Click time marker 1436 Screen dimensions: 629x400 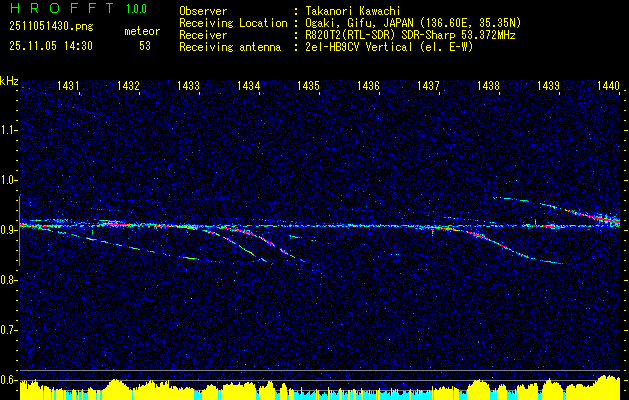click(x=368, y=85)
